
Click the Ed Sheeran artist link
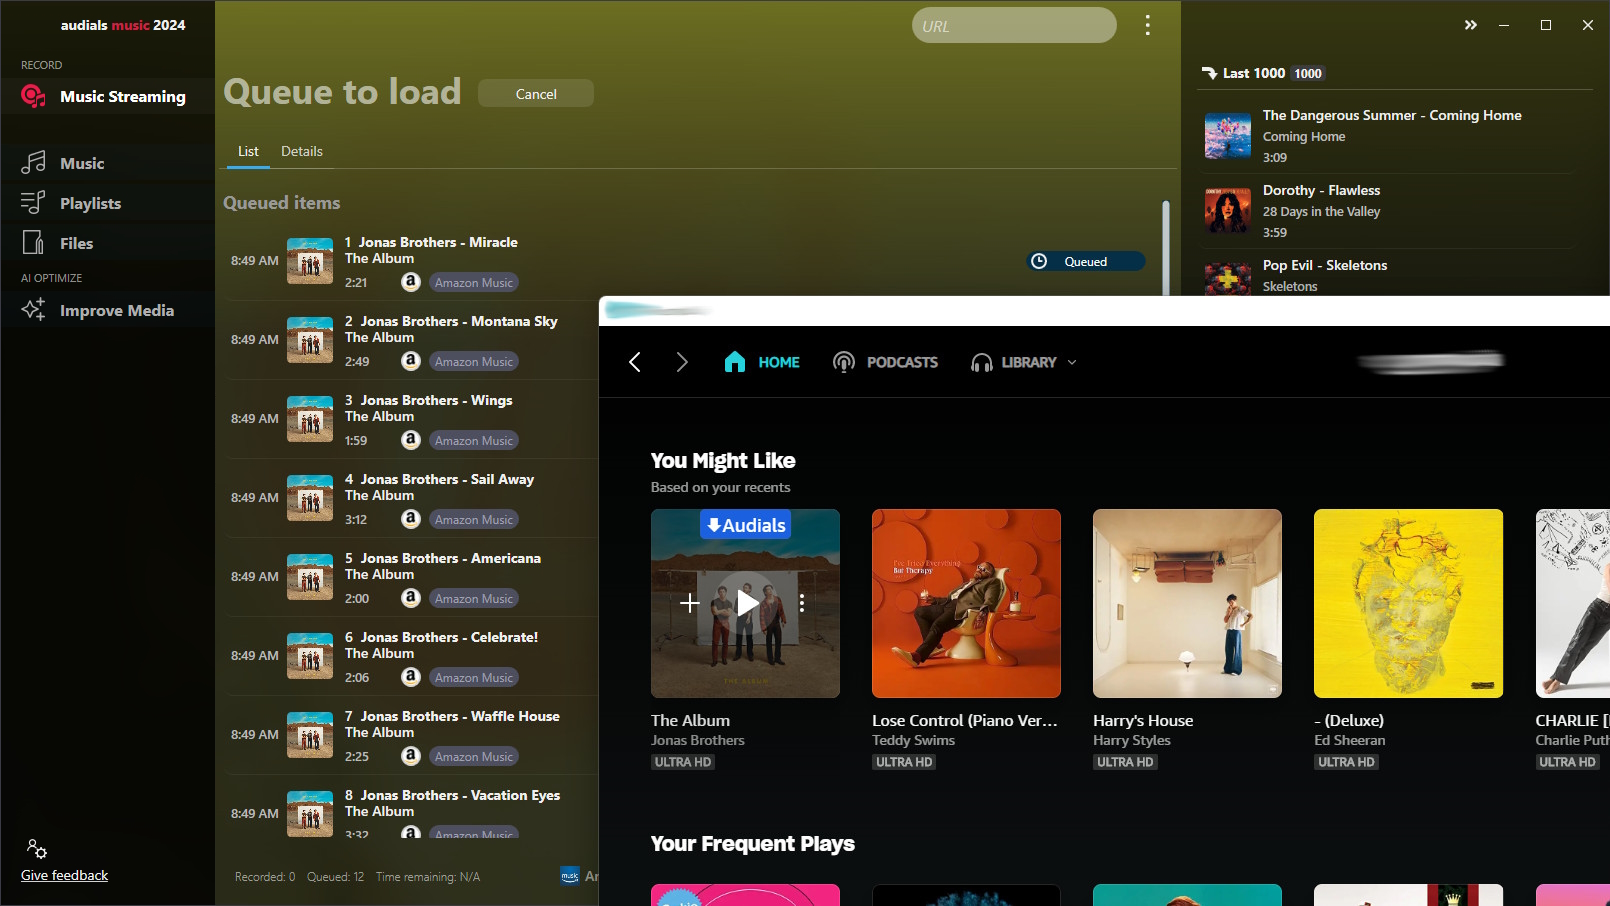coord(1349,740)
